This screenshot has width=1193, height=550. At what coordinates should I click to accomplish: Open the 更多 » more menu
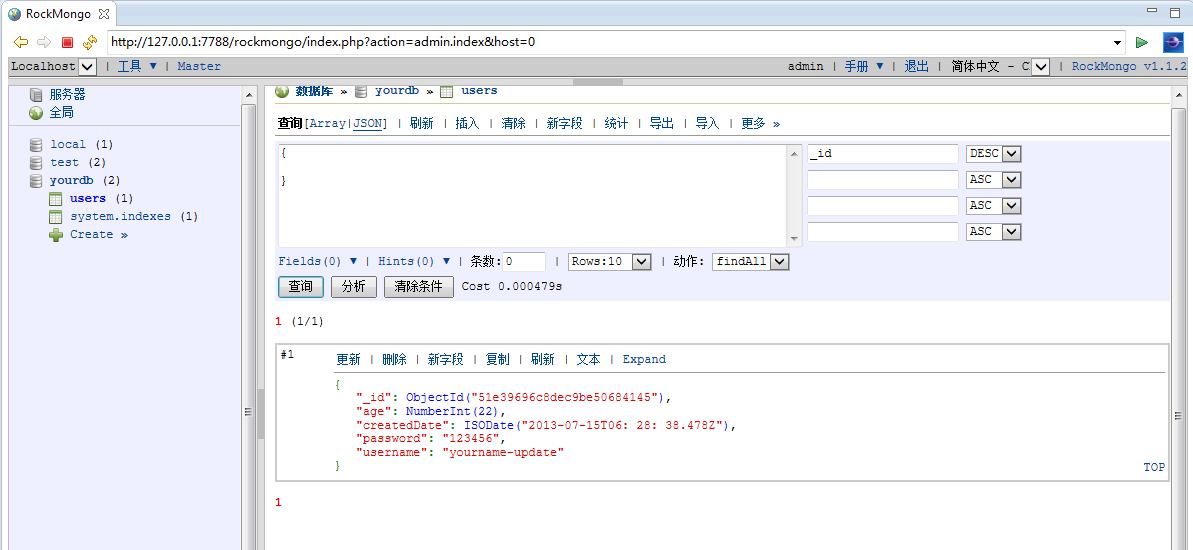coord(761,124)
